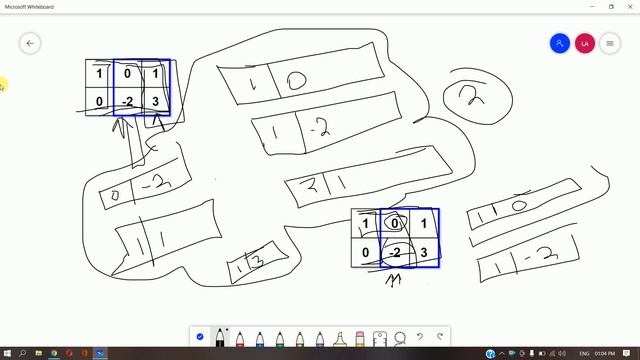Viewport: 640px width, 360px height.
Task: Select the yellow highlighter
Action: coord(340,339)
